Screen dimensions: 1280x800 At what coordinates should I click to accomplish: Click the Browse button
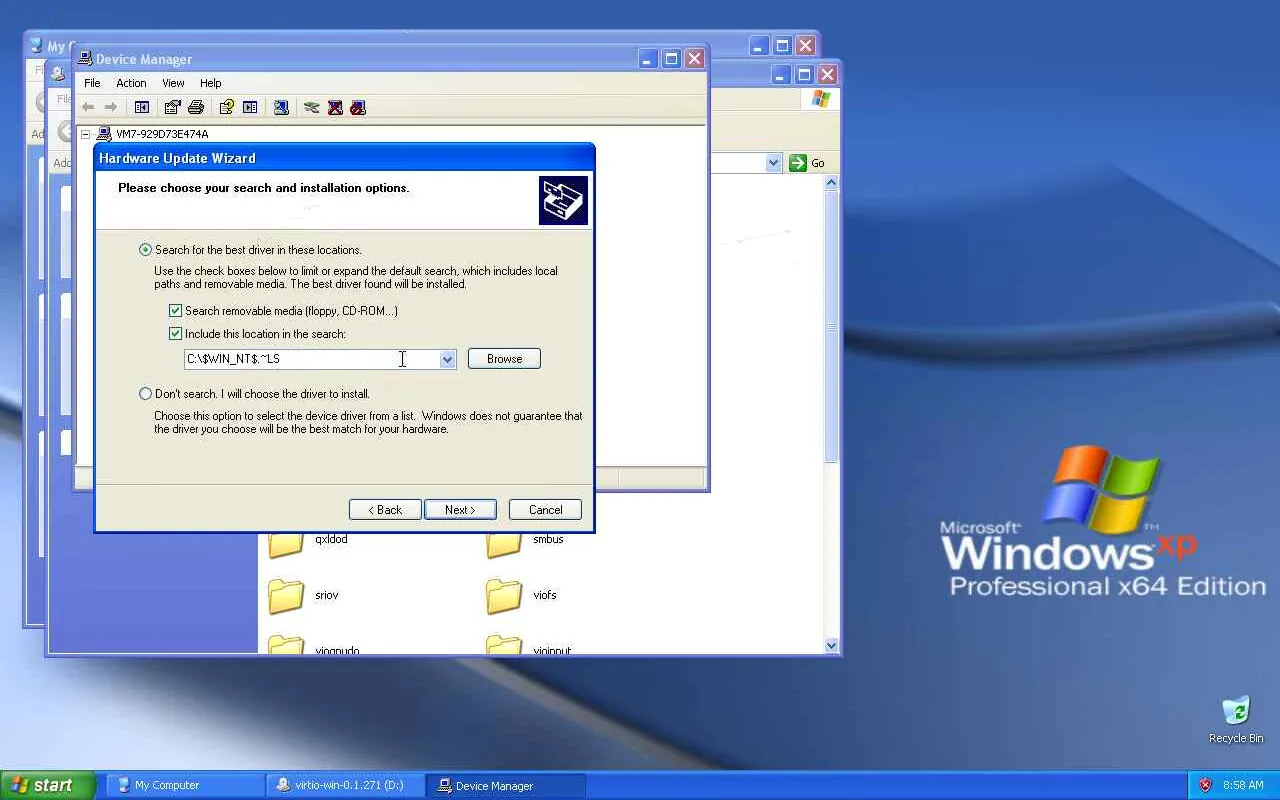point(504,359)
